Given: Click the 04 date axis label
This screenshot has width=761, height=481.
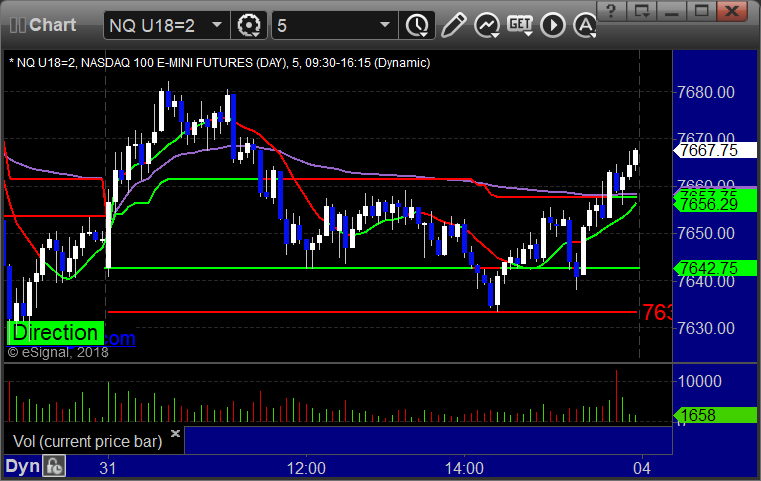Looking at the screenshot, I should (642, 468).
